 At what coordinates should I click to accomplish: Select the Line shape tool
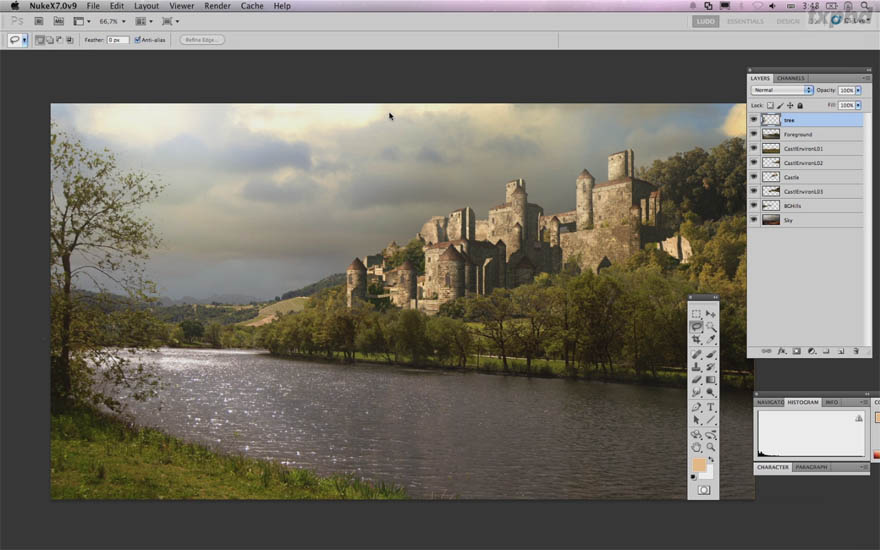[x=711, y=420]
